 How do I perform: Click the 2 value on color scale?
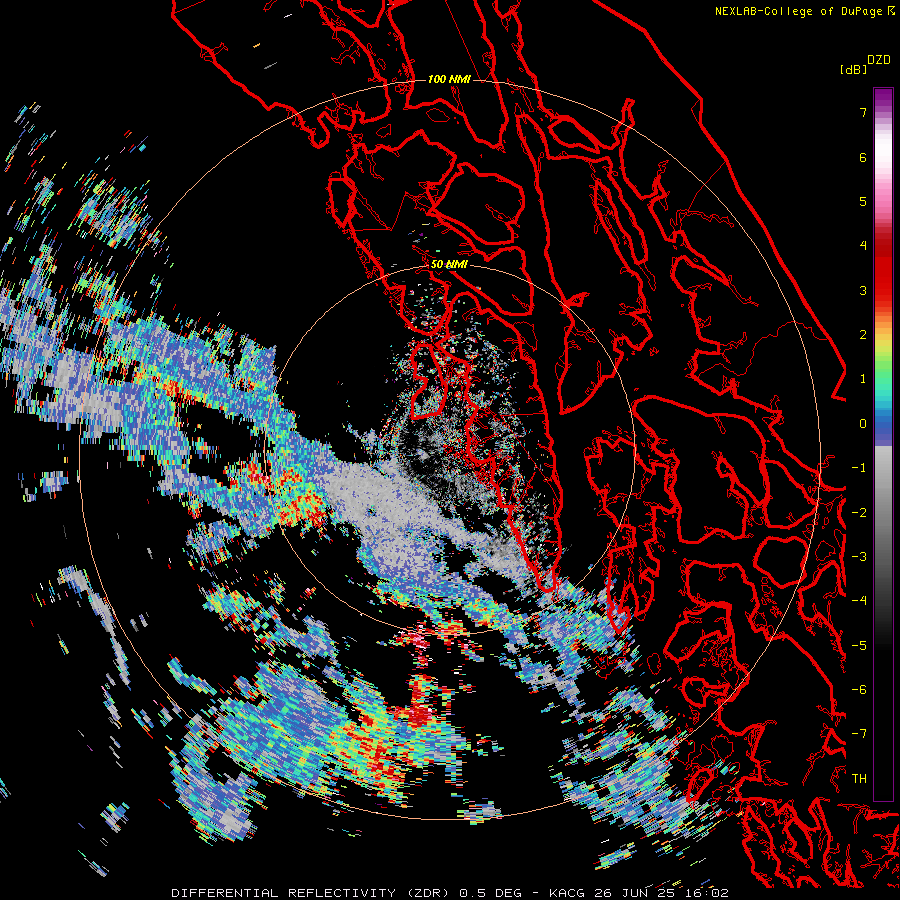coord(863,335)
